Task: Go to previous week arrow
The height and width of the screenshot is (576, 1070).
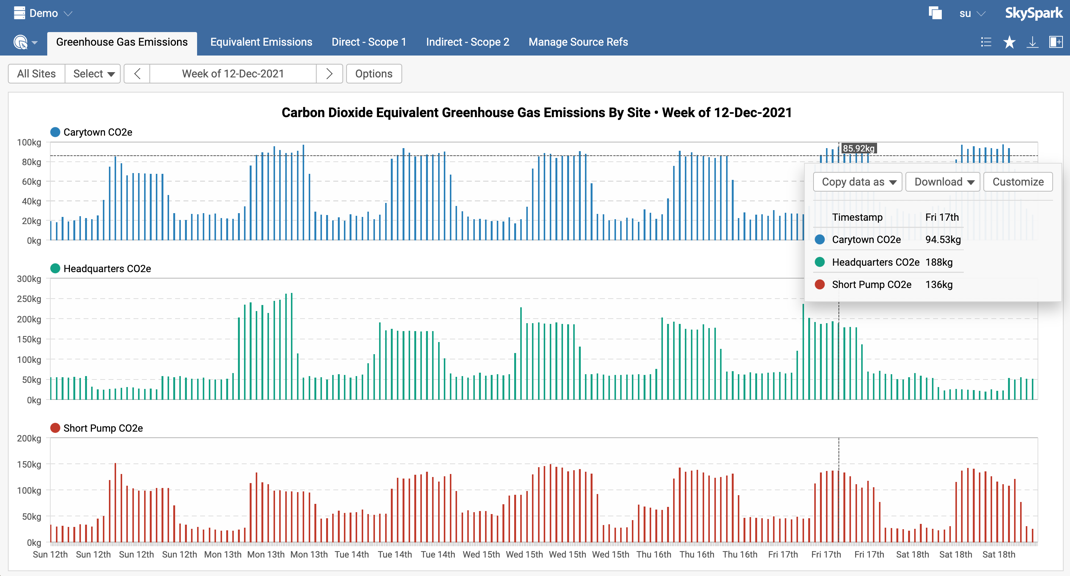Action: [x=137, y=74]
